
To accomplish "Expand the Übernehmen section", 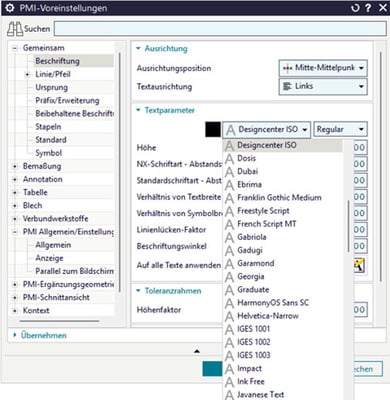I will point(14,335).
